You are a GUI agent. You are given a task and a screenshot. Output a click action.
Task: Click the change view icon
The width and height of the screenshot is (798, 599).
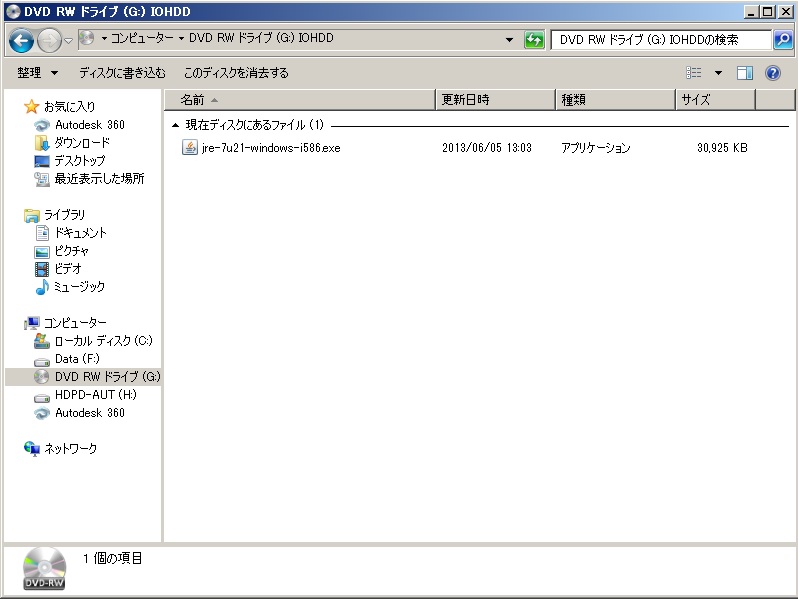(x=694, y=73)
